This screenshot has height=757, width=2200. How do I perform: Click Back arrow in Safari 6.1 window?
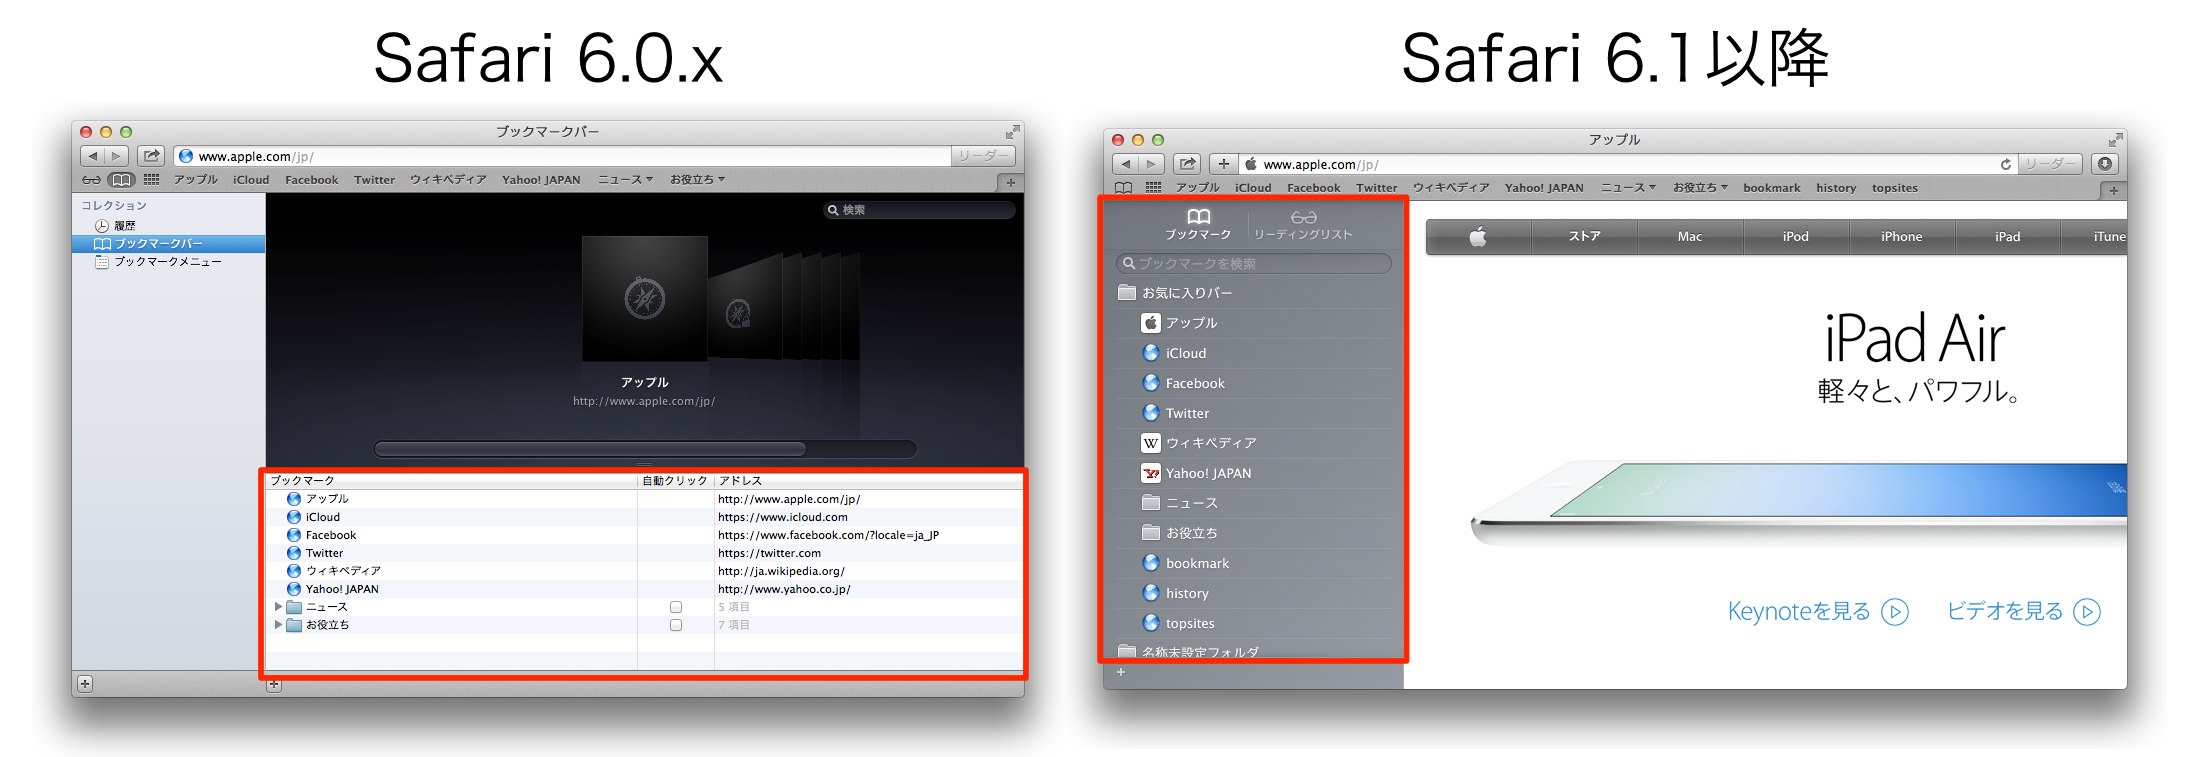click(x=1126, y=164)
